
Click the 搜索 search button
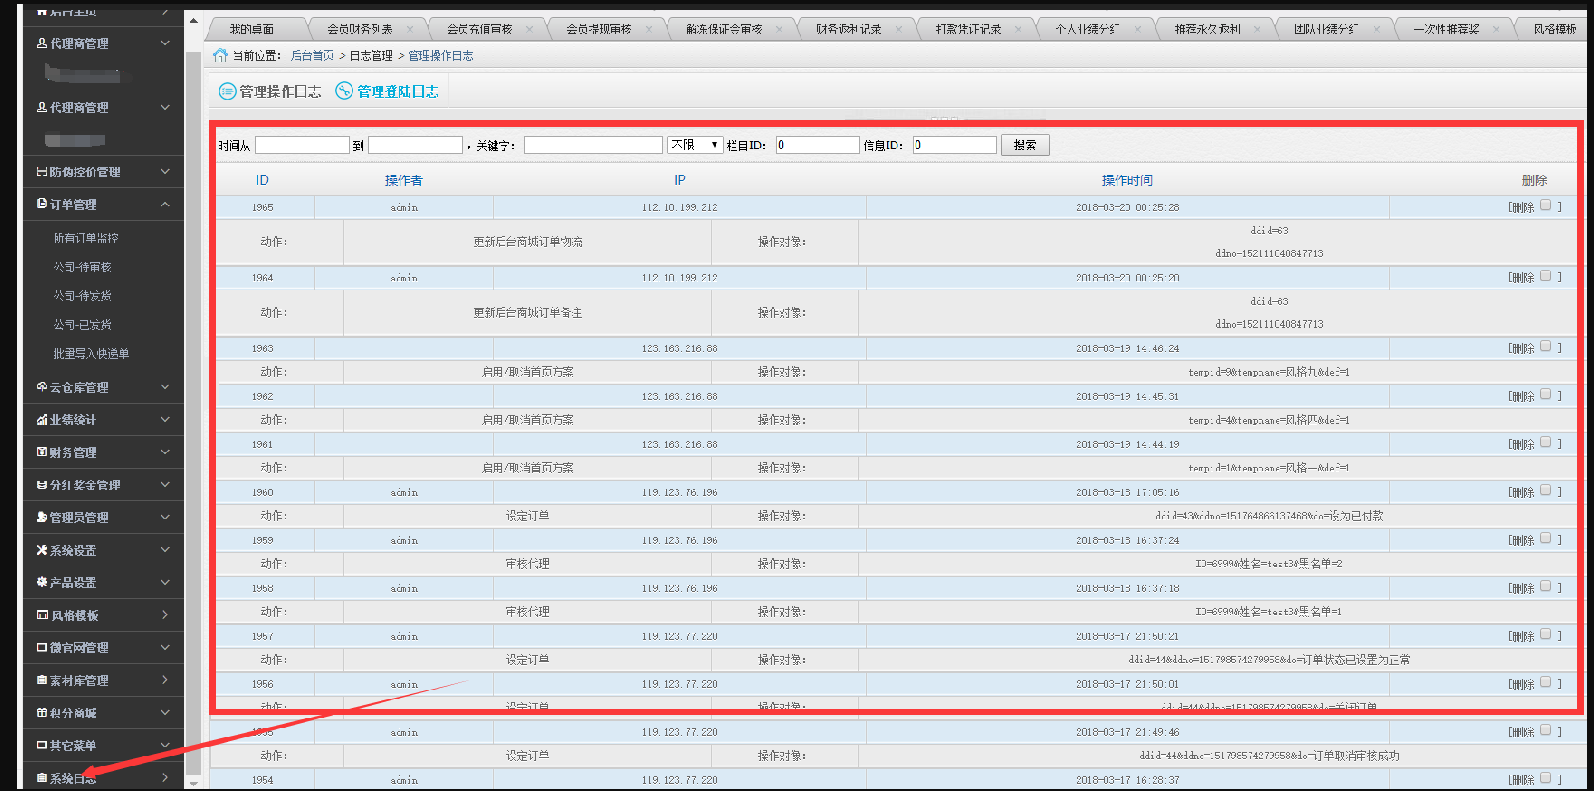pyautogui.click(x=1025, y=145)
